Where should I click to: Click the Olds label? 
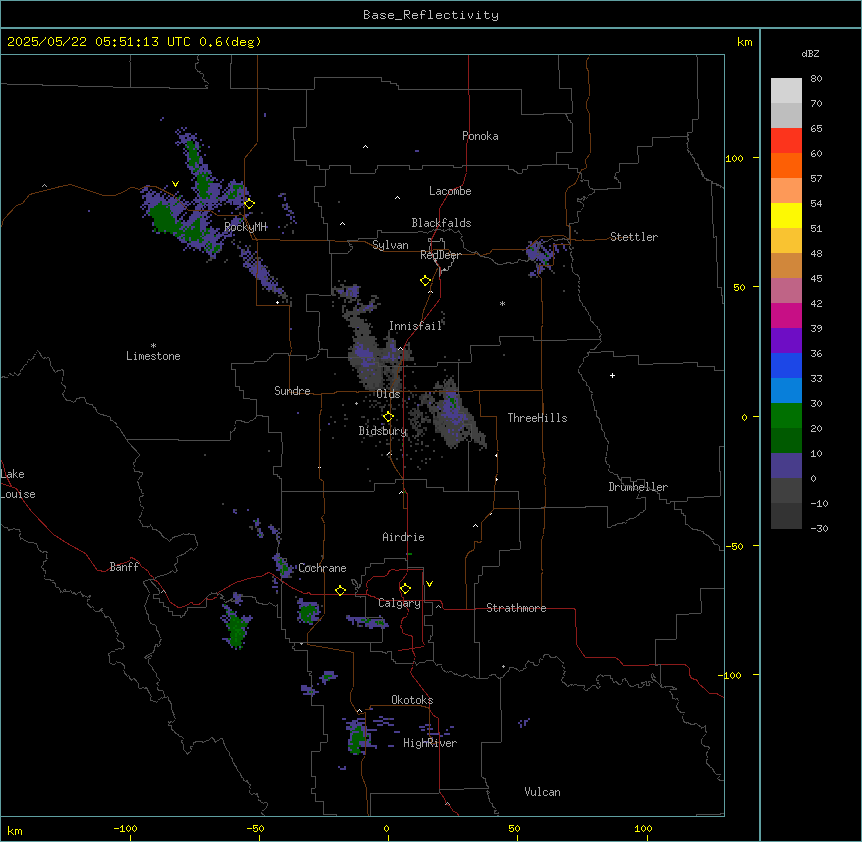point(388,394)
